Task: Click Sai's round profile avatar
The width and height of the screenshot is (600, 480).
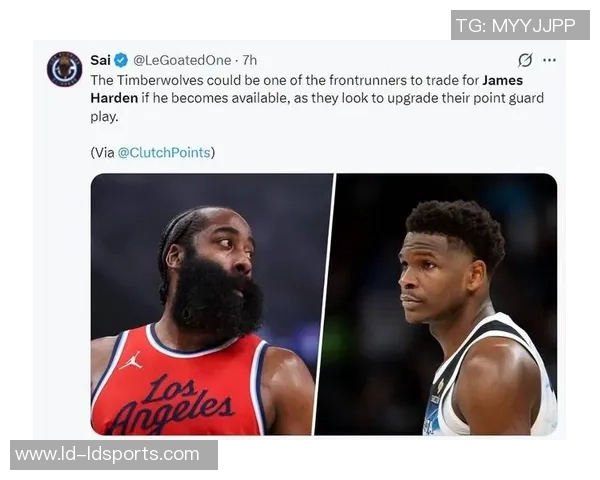Action: 64,69
